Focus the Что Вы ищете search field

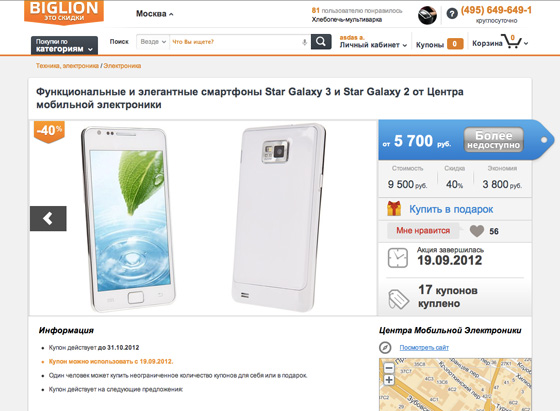coord(236,42)
